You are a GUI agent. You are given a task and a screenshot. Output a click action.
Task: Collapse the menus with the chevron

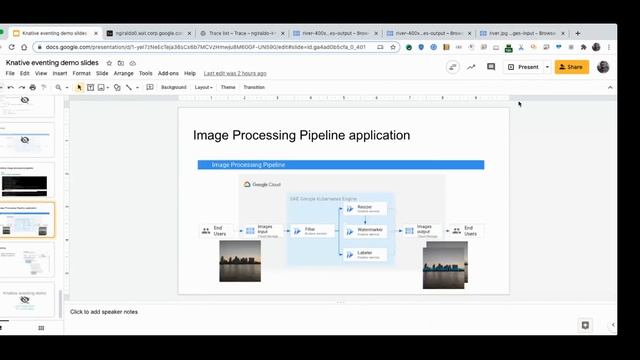point(610,87)
